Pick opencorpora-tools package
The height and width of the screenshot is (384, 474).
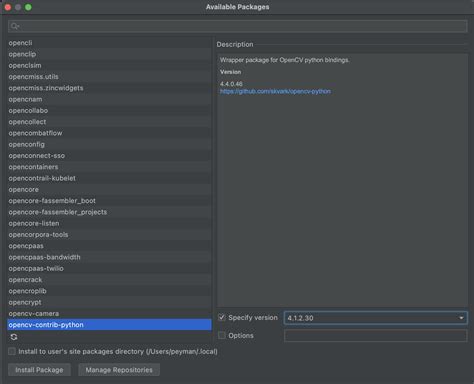109,235
